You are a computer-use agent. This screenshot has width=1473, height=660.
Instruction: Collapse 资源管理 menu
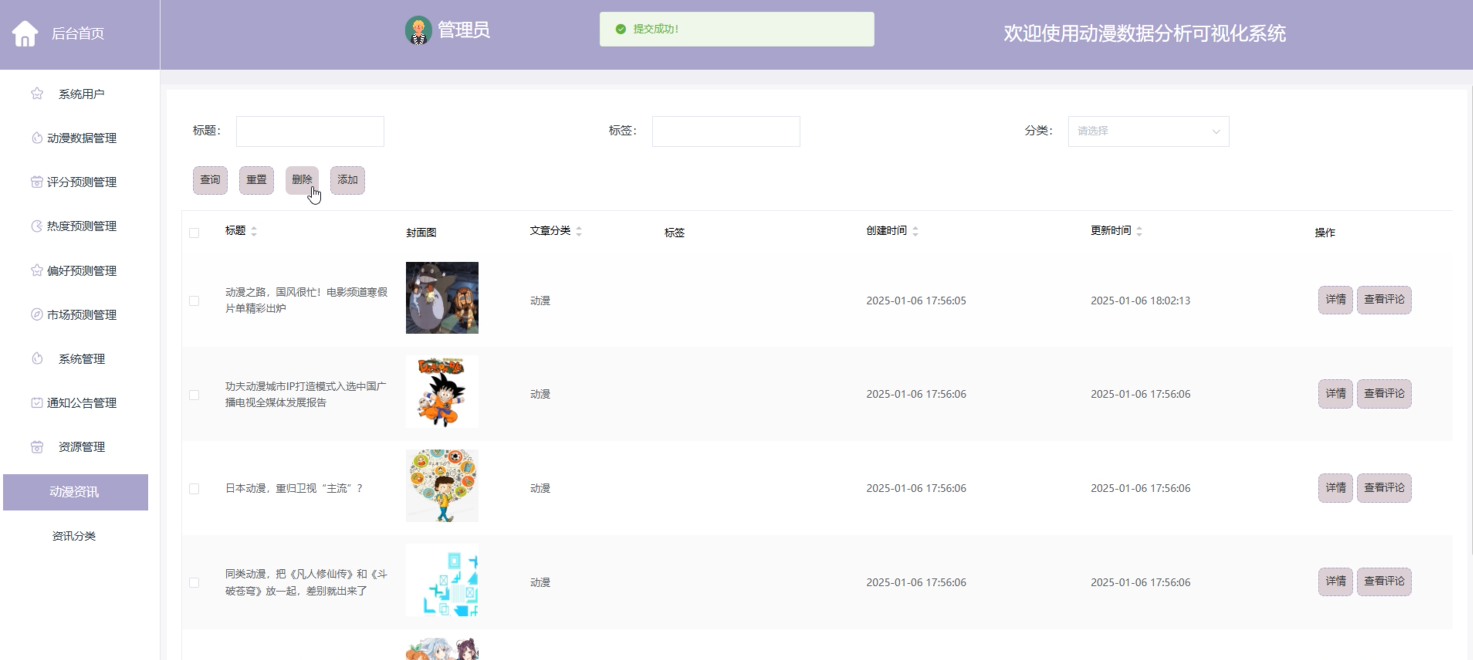click(x=80, y=447)
